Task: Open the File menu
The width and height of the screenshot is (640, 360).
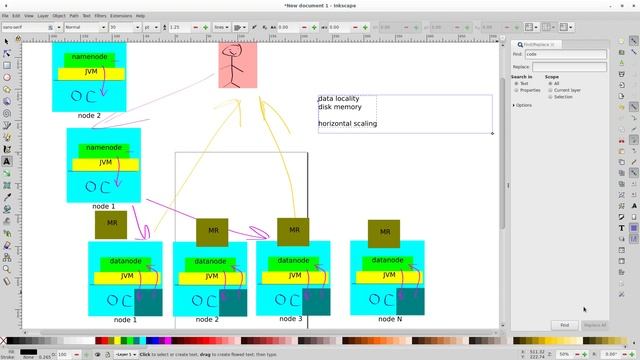Action: (5, 16)
